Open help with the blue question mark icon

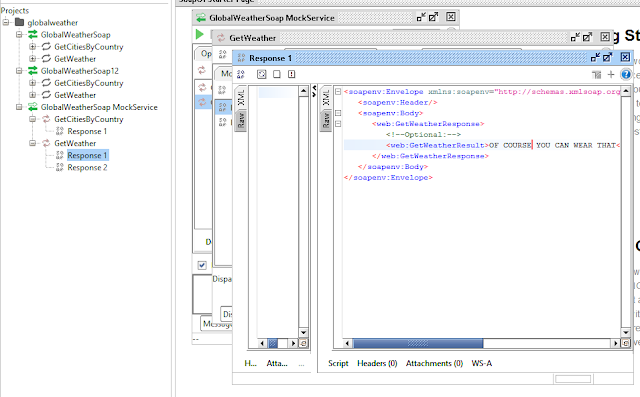click(x=625, y=74)
